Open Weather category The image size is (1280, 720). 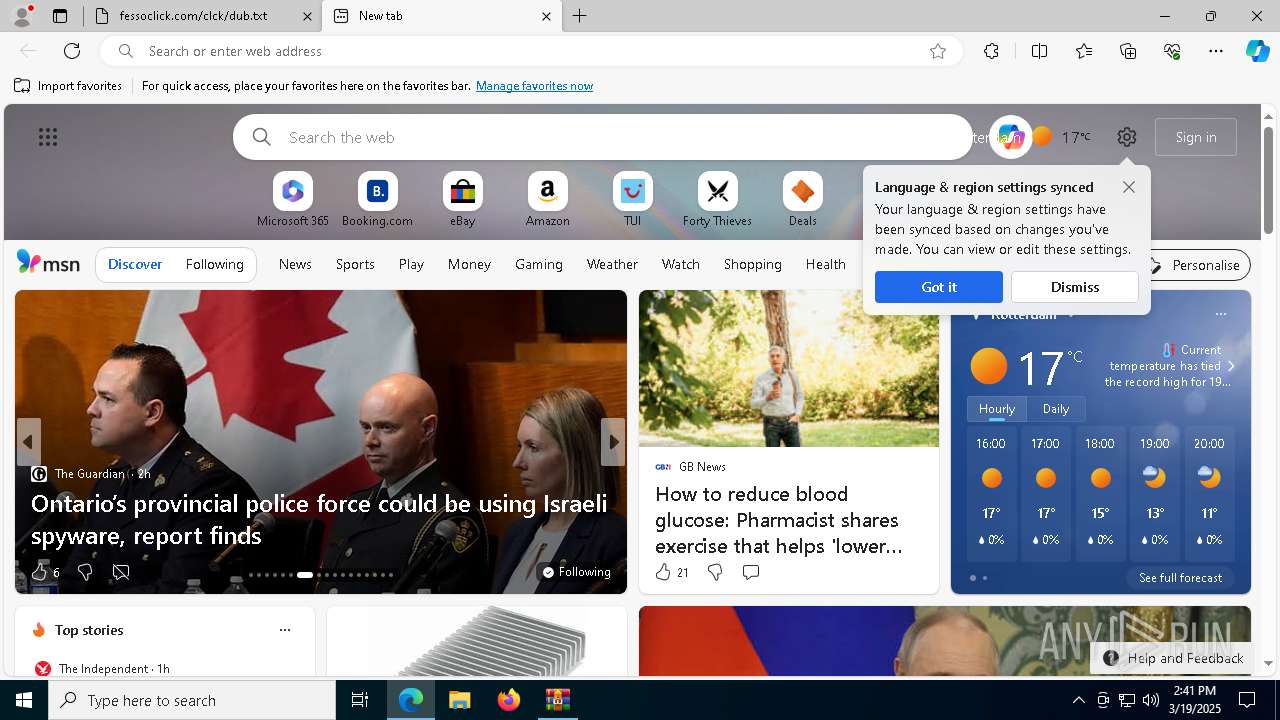[612, 264]
